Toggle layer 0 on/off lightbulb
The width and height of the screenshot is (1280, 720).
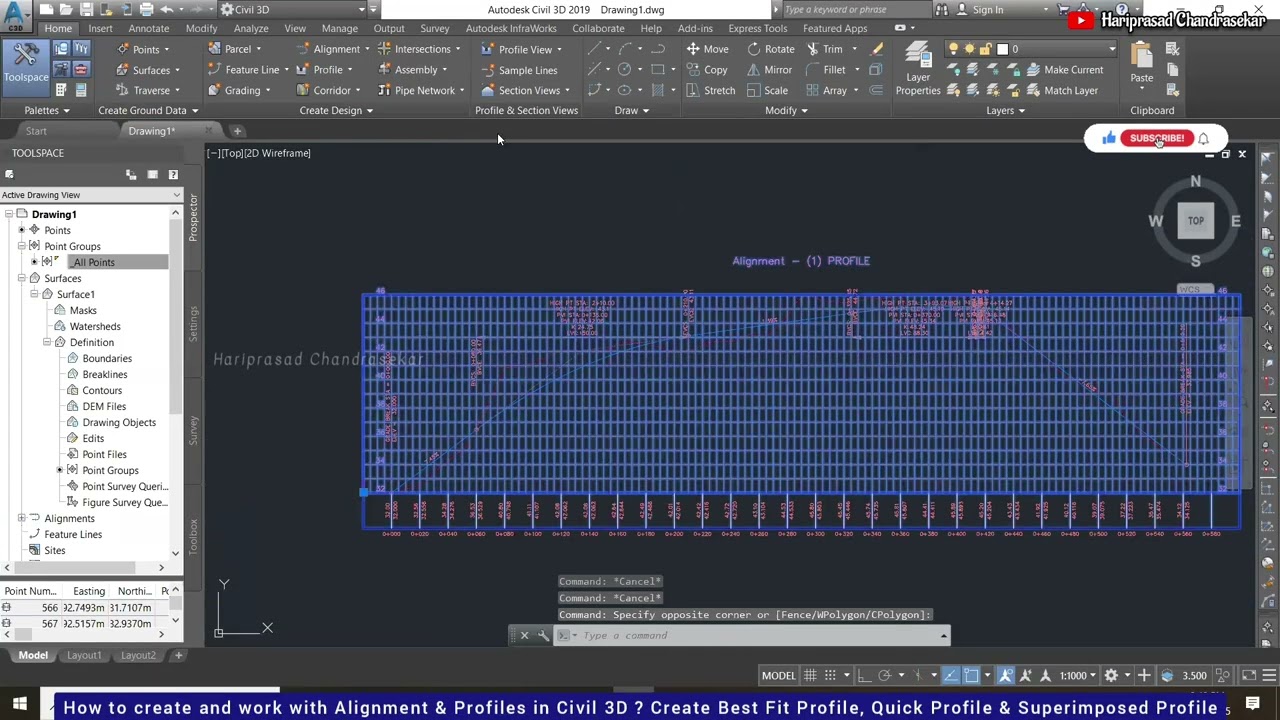pyautogui.click(x=953, y=49)
